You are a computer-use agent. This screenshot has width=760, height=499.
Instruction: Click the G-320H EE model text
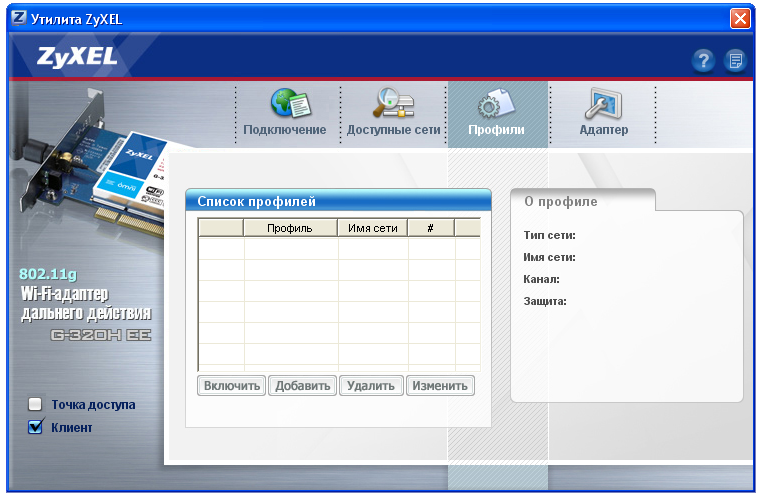101,335
